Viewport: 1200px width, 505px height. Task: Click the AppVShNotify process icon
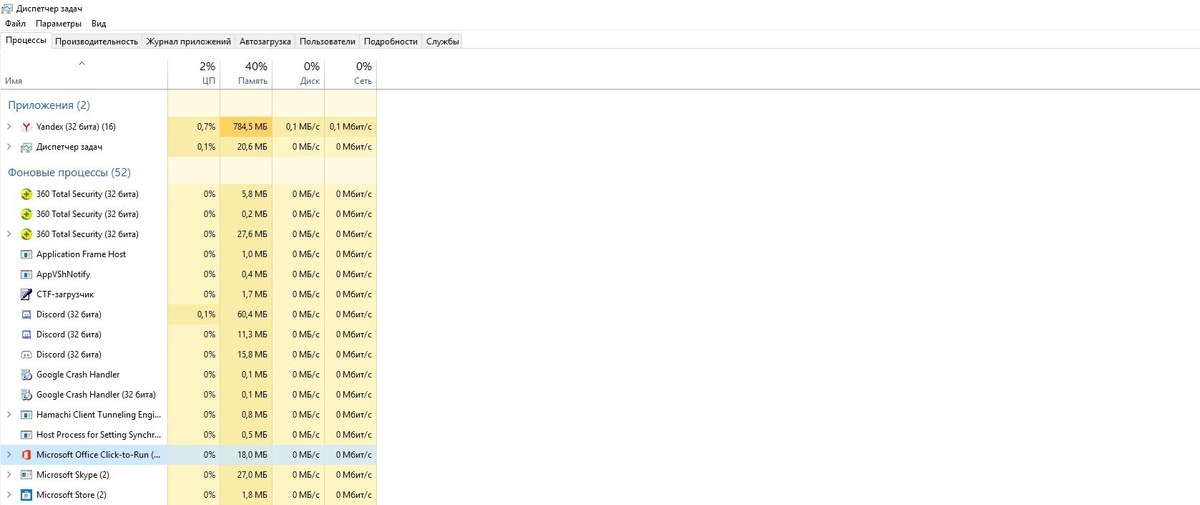[26, 274]
